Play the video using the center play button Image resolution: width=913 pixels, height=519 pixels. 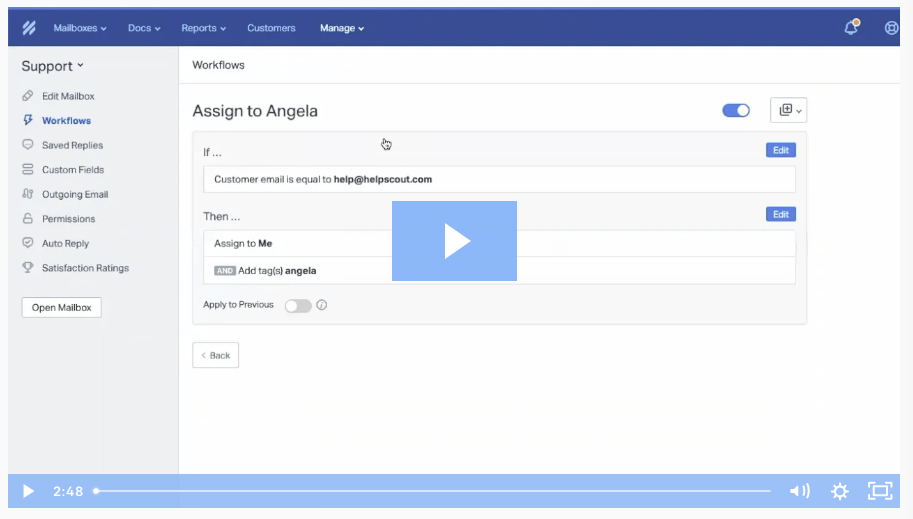(x=454, y=241)
